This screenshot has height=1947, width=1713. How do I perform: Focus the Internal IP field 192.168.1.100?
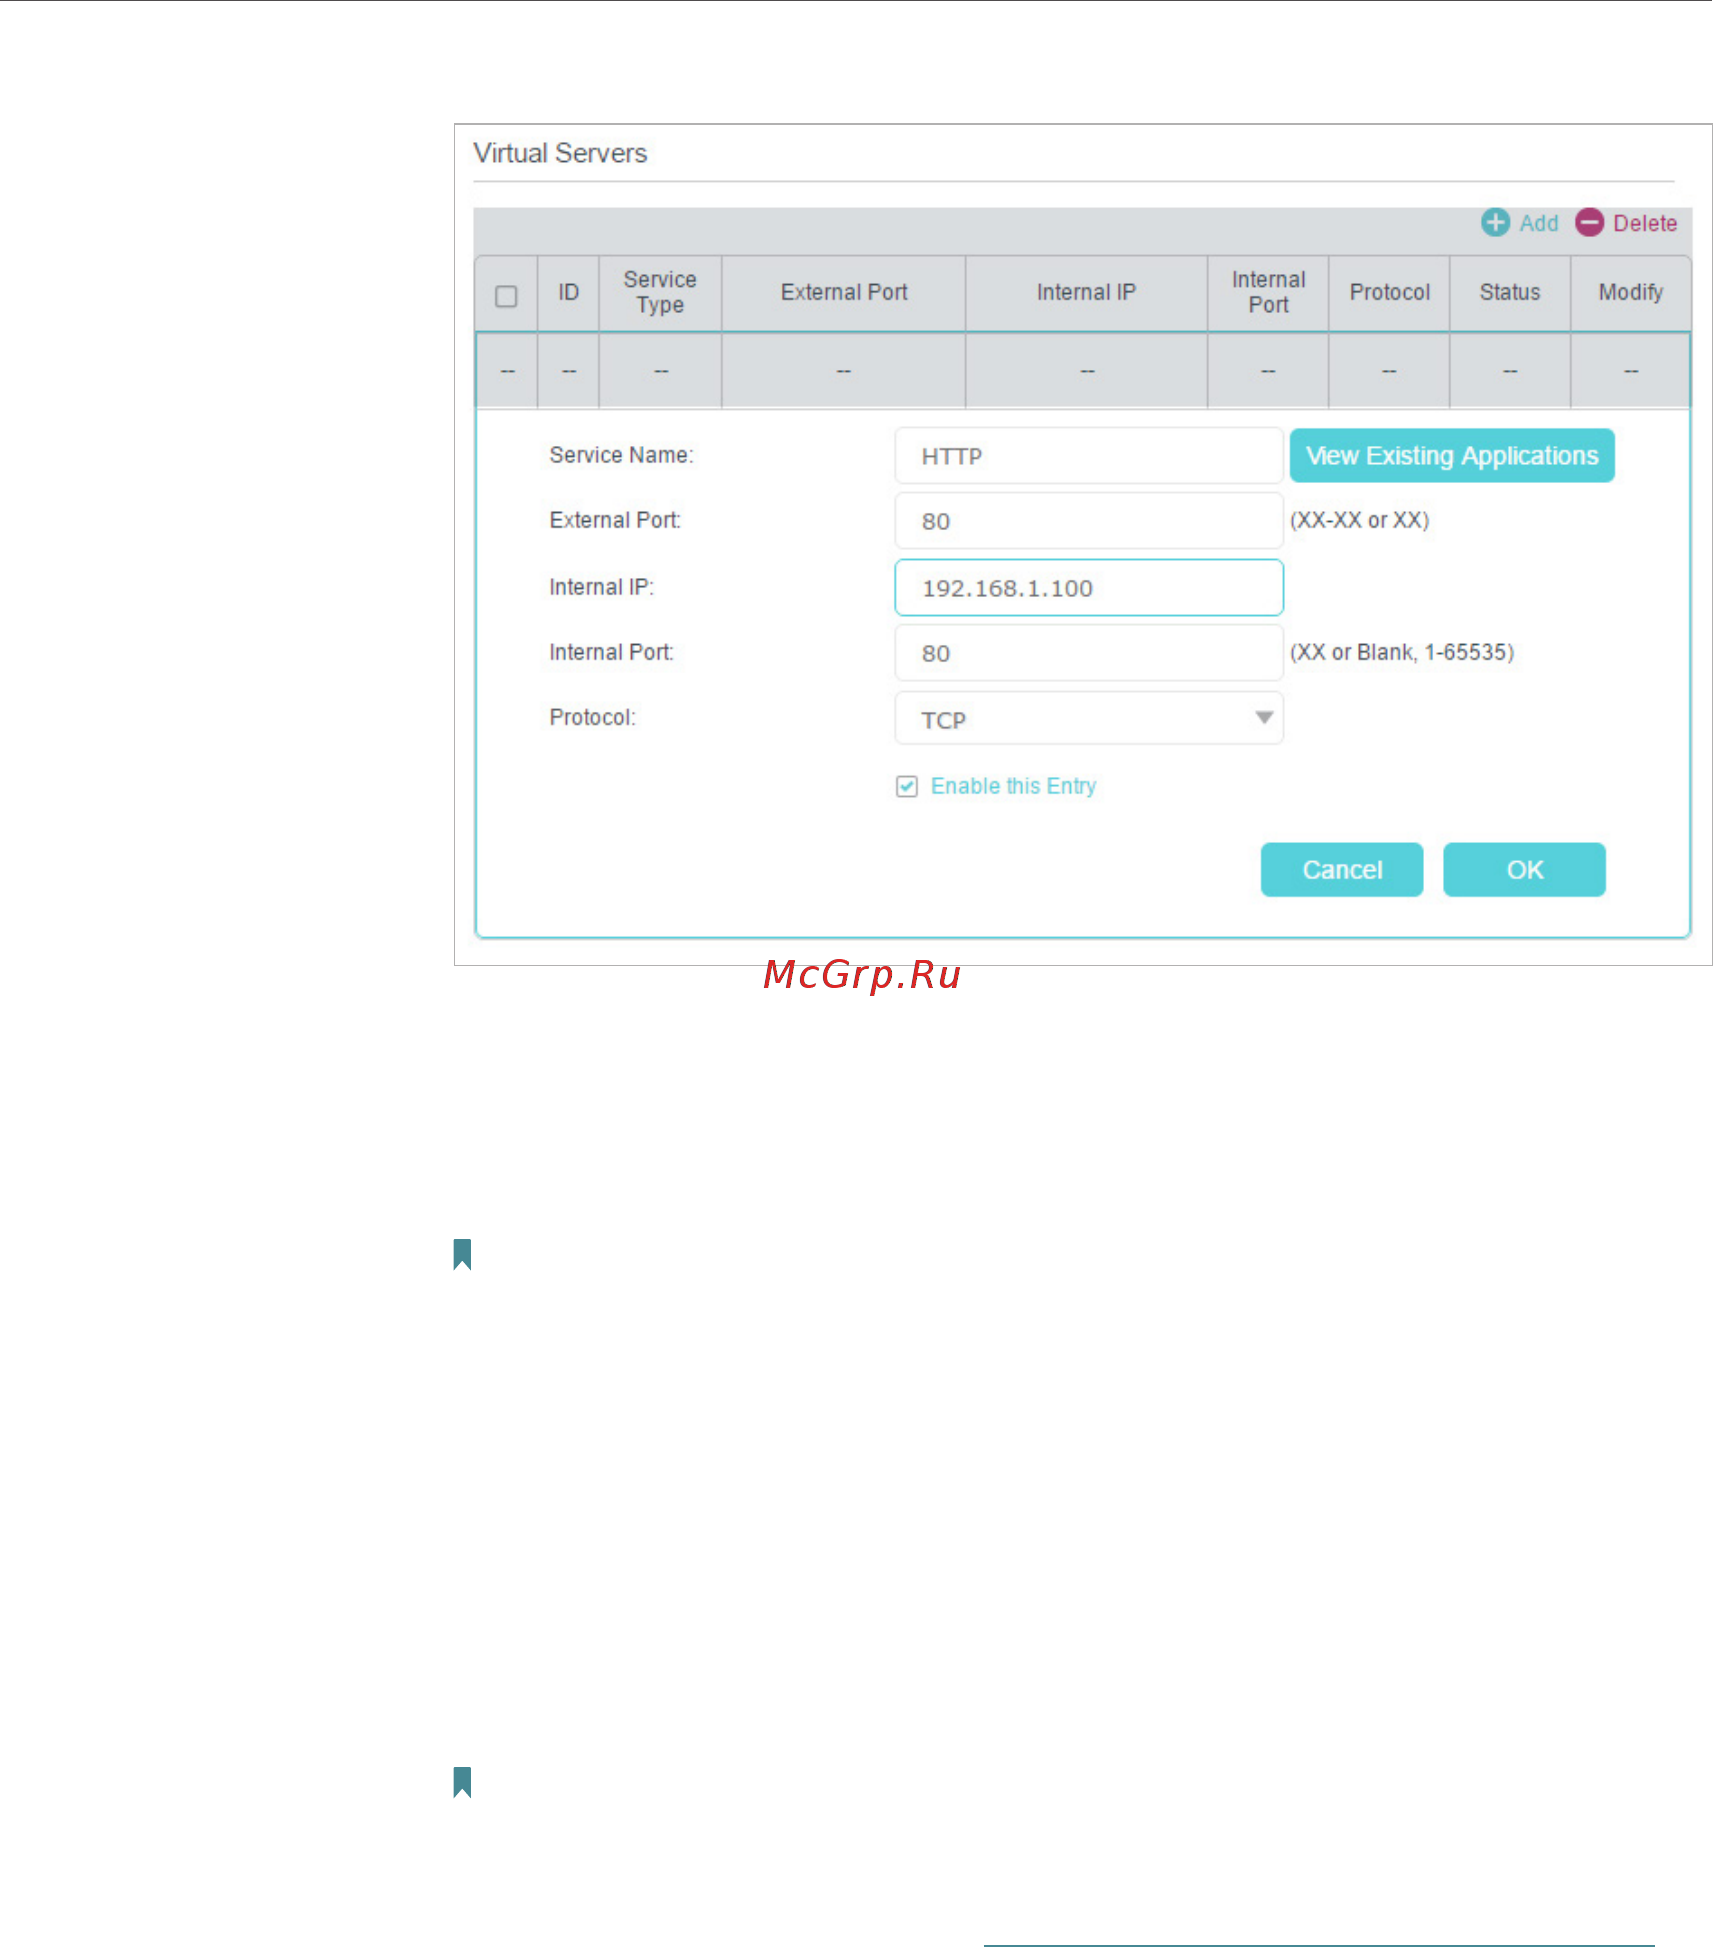click(1089, 588)
